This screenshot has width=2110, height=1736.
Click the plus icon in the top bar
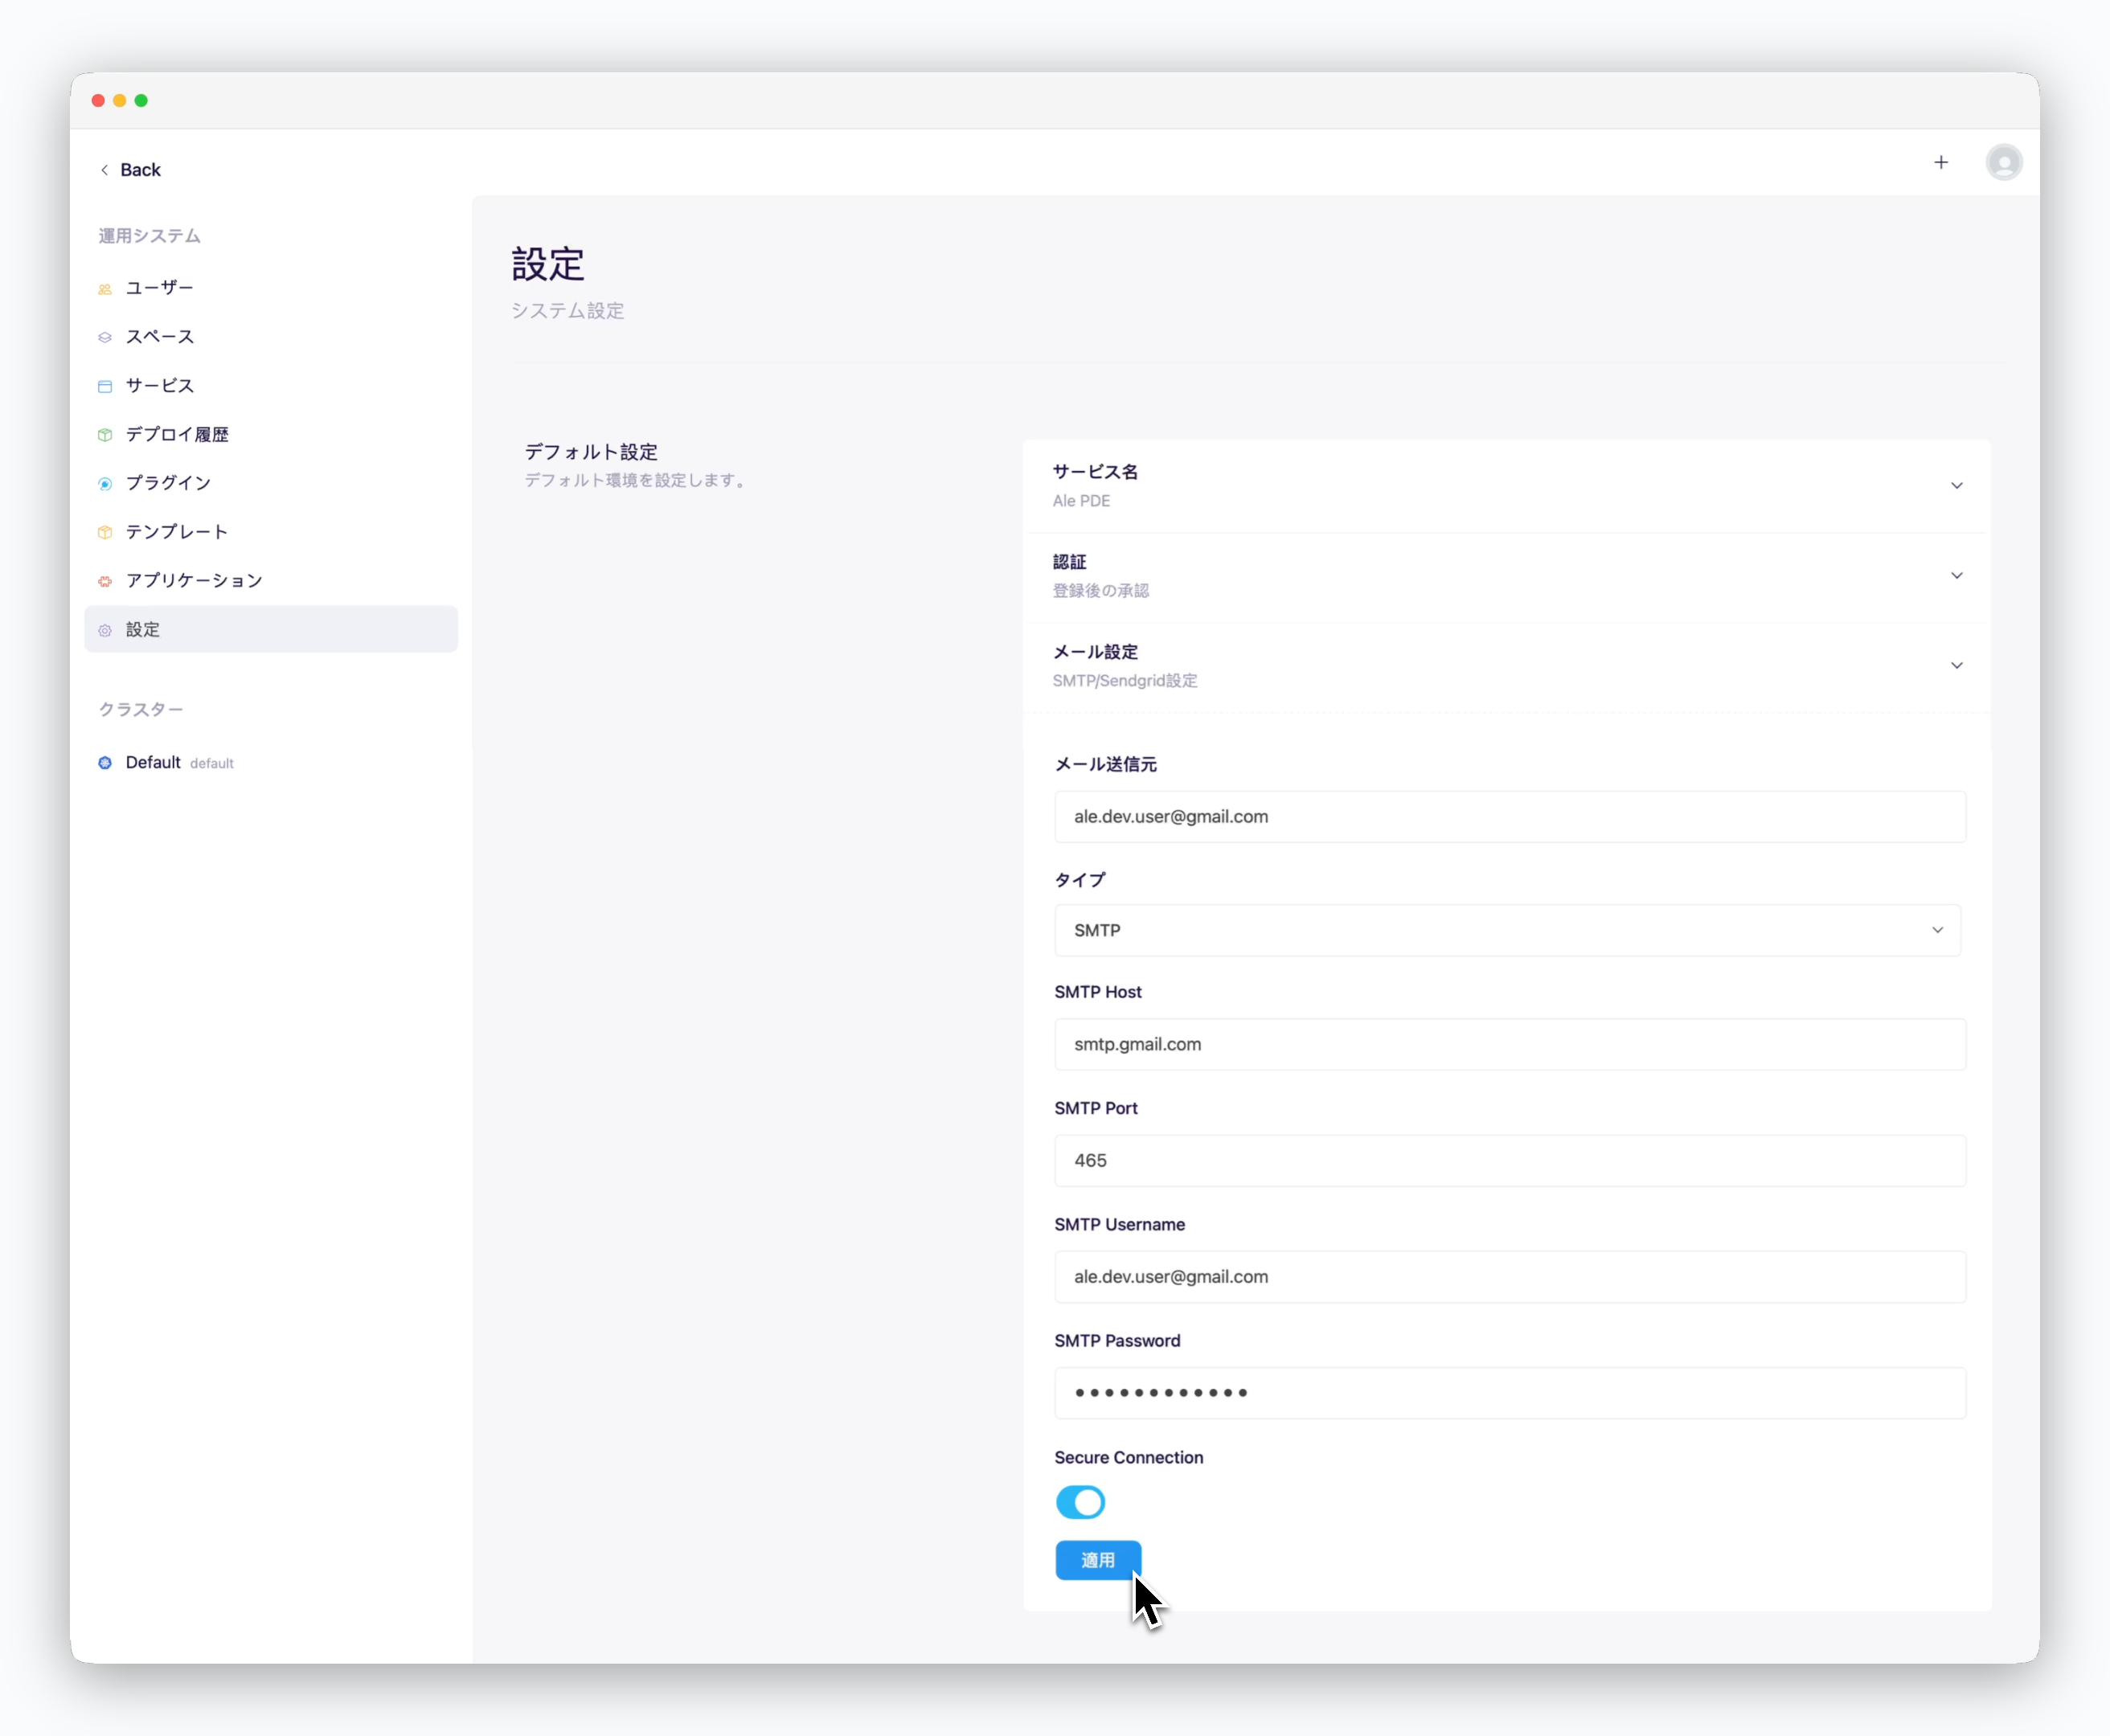tap(1941, 162)
